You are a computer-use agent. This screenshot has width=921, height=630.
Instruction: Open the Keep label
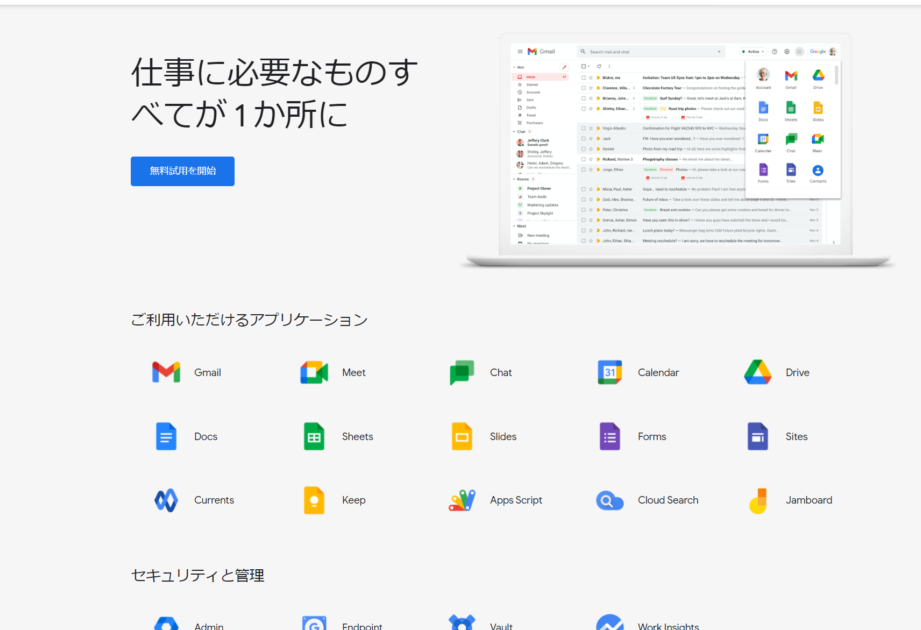click(354, 500)
